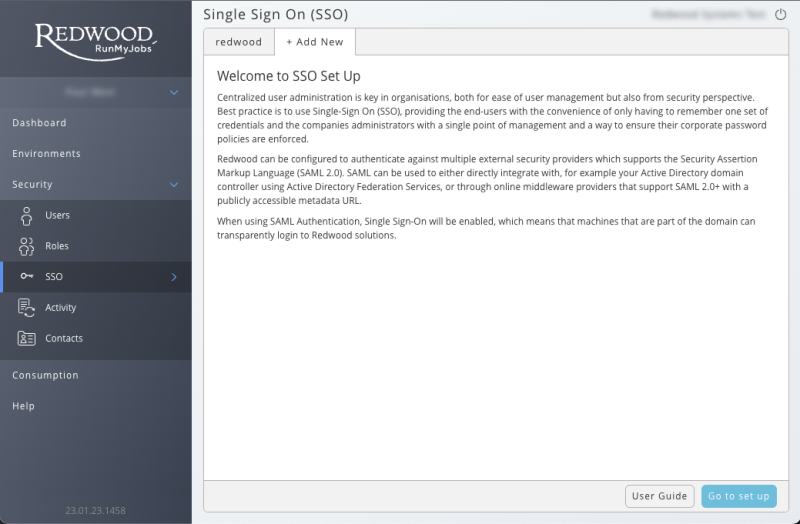Open the Consumption page
Screen dimensions: 800x524
pos(45,376)
